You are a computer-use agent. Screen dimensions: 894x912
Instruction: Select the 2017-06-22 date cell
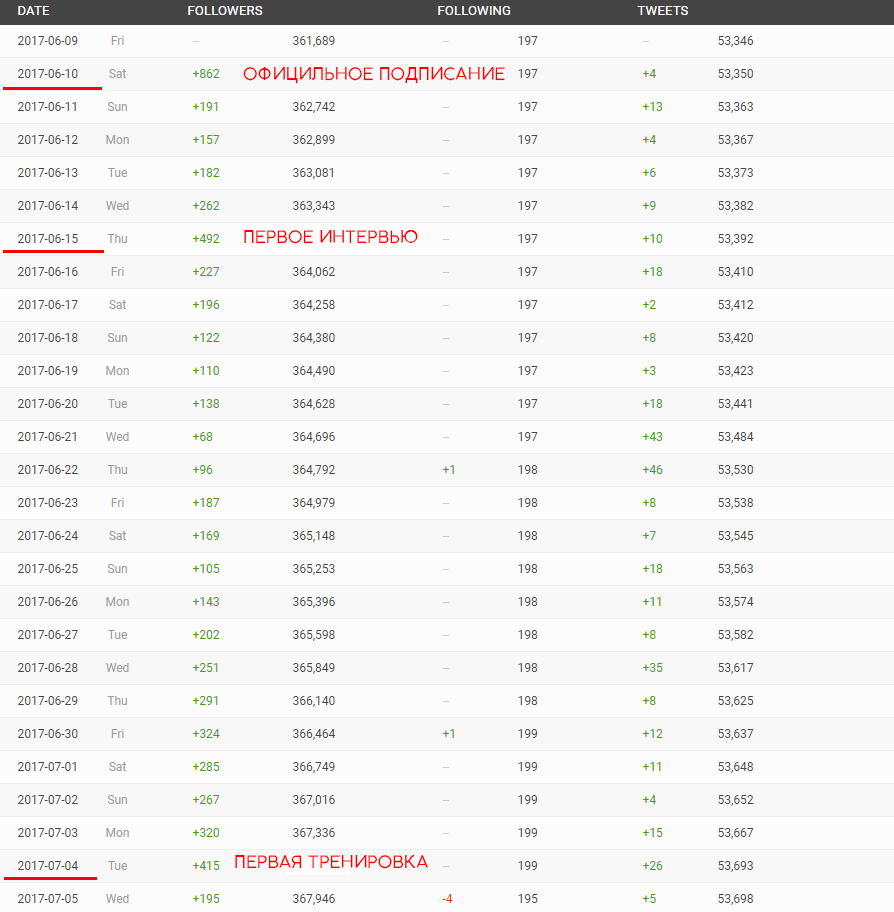[47, 470]
